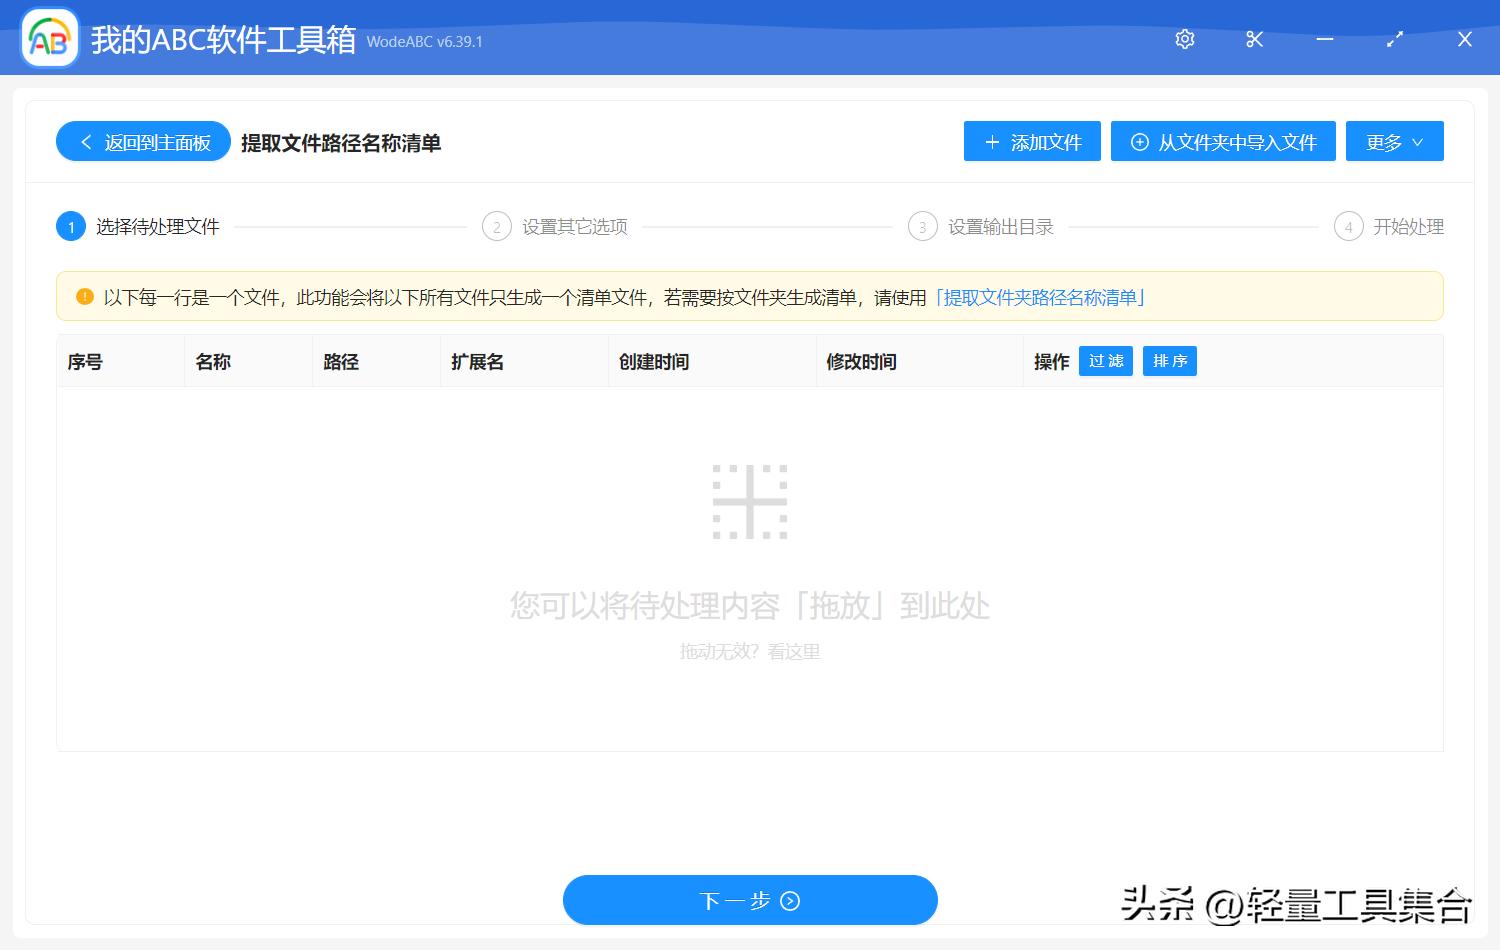Viewport: 1500px width, 950px height.
Task: Click the ABC toolbox logo icon
Action: [49, 38]
